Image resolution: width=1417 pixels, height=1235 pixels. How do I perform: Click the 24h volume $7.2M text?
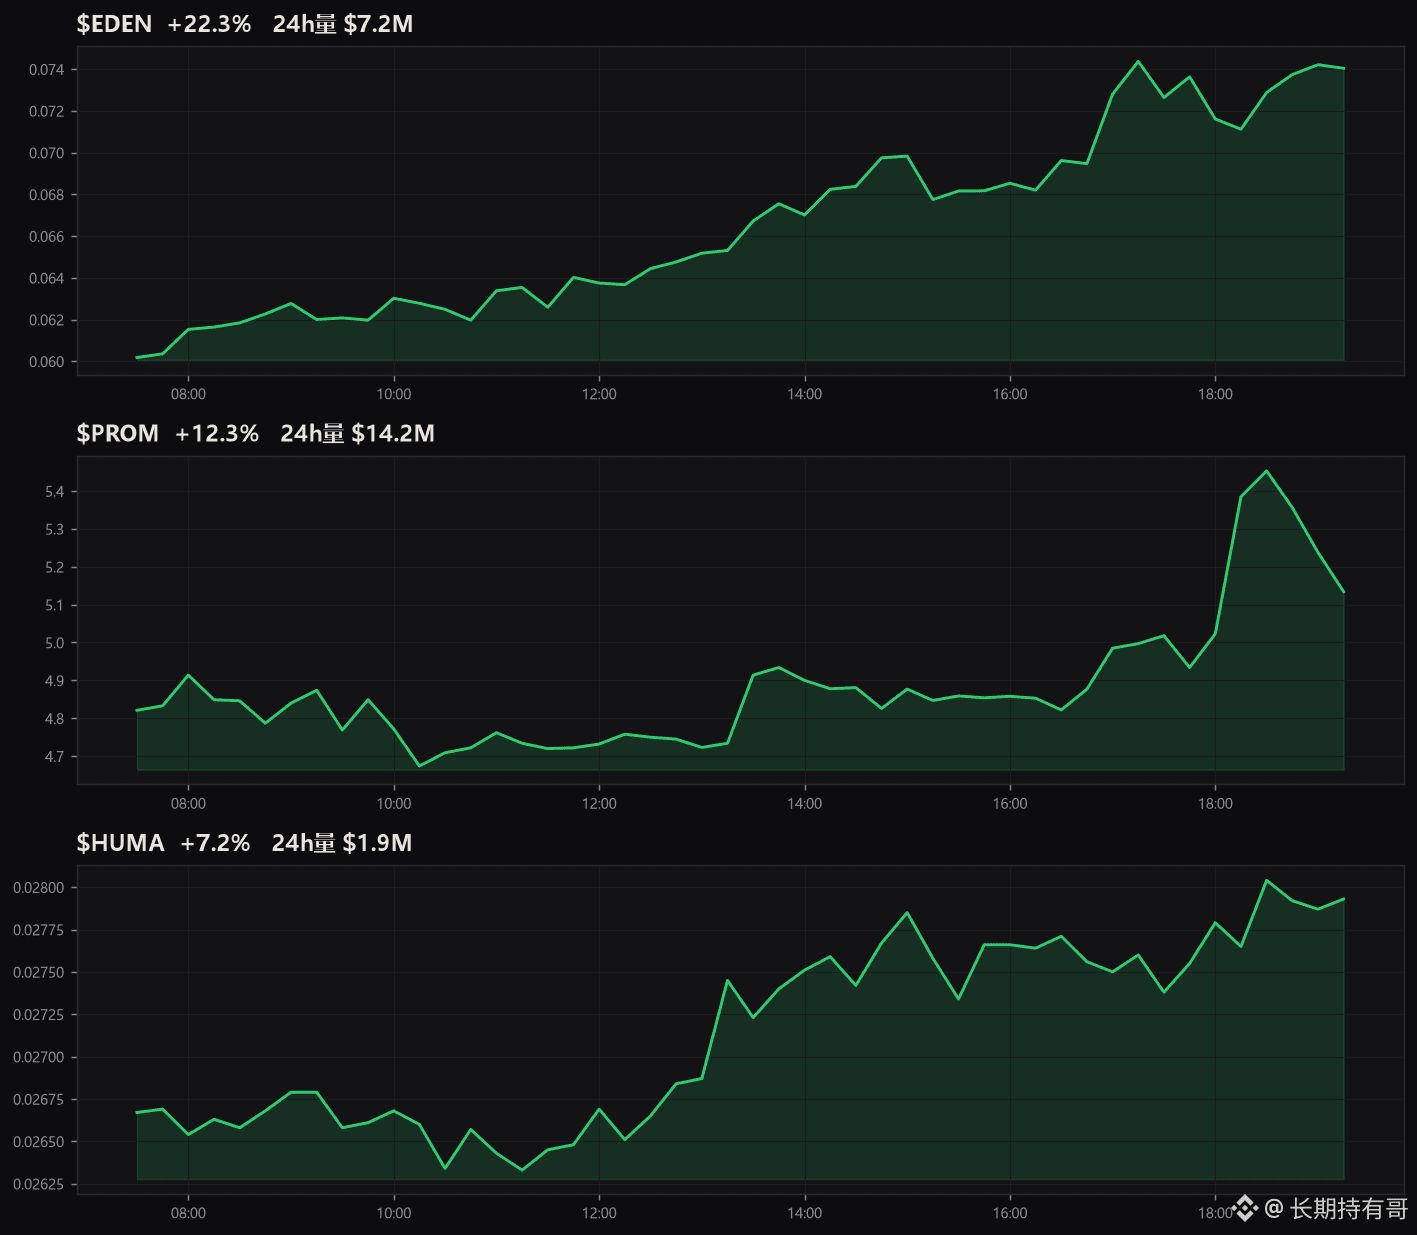(x=343, y=24)
